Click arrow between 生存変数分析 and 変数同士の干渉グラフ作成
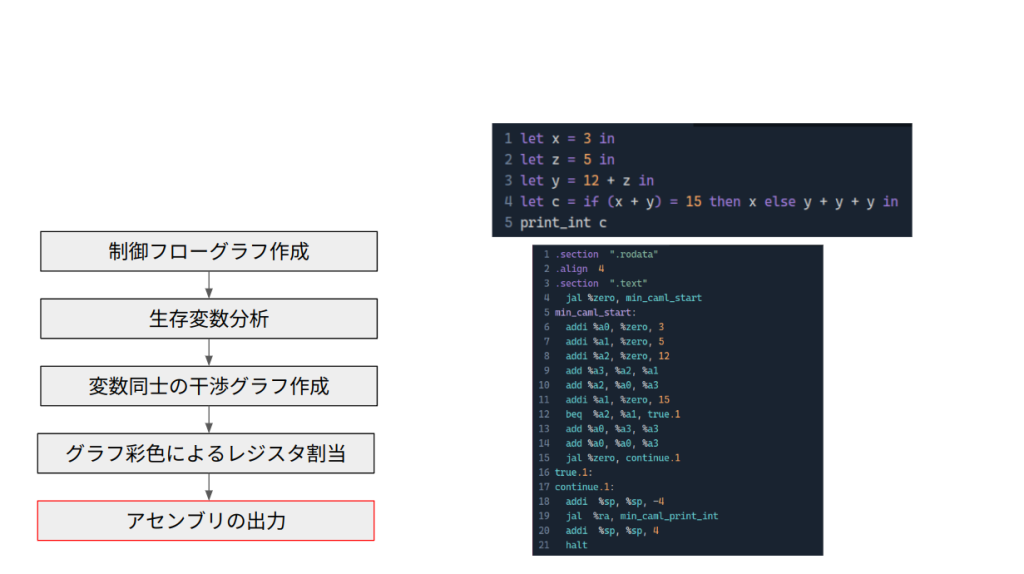 208,352
